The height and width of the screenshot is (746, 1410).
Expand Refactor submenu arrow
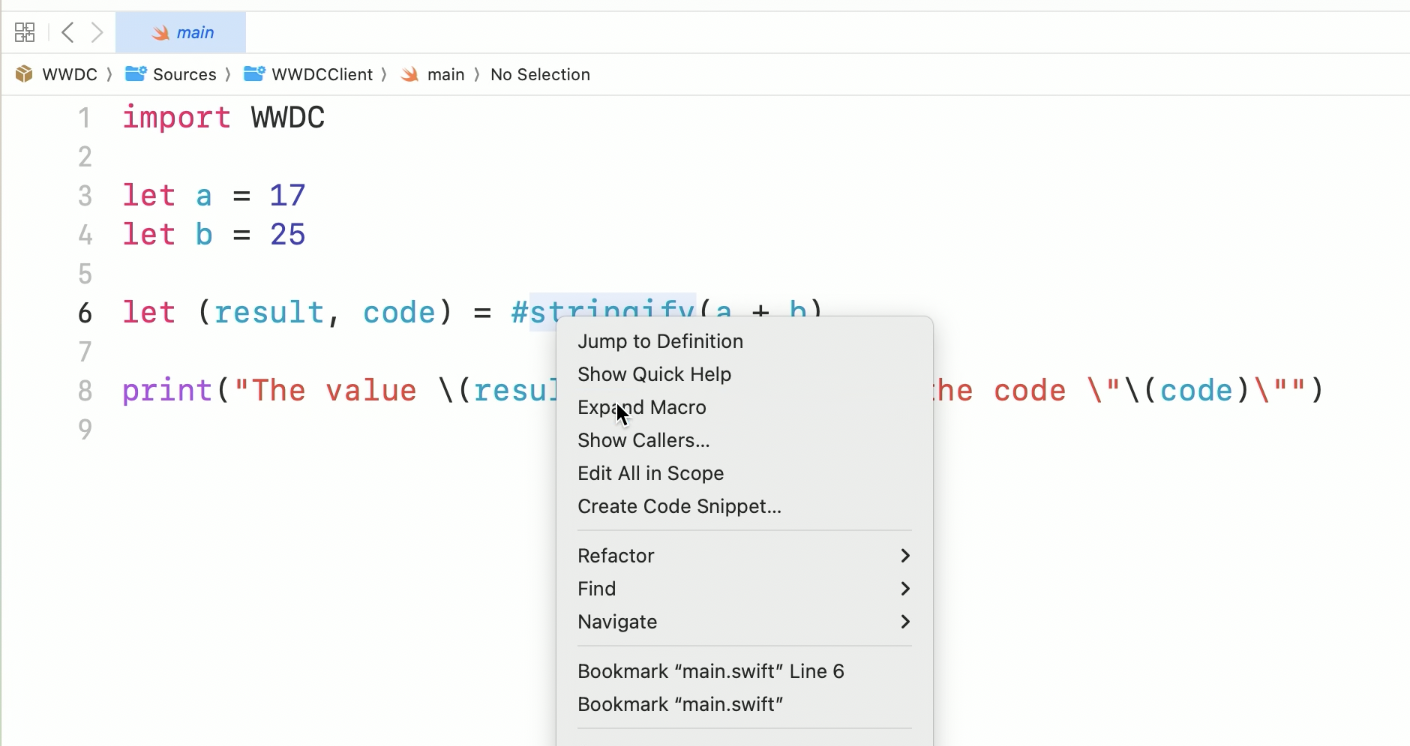coord(905,555)
